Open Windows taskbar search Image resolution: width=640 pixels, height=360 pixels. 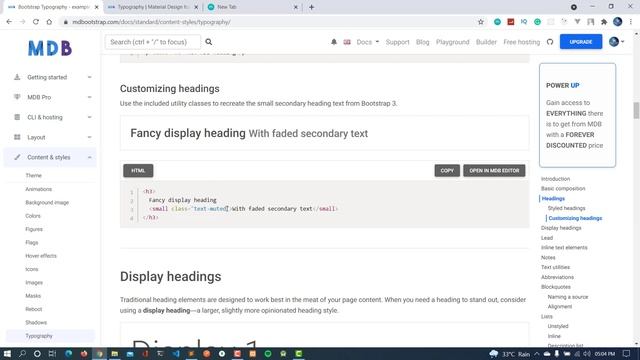pos(22,354)
